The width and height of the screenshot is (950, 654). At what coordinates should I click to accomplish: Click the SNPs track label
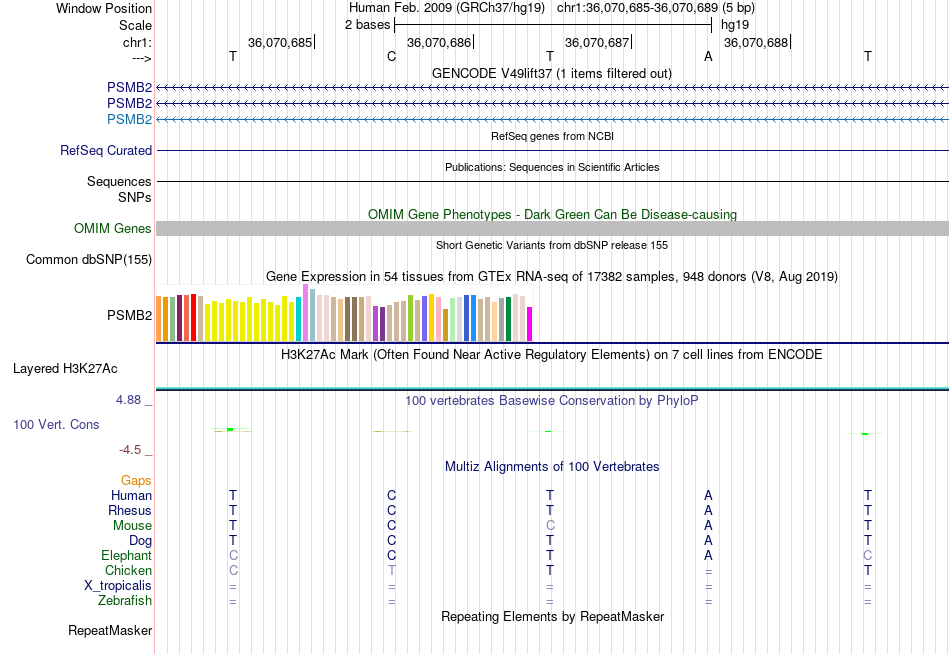click(x=135, y=197)
